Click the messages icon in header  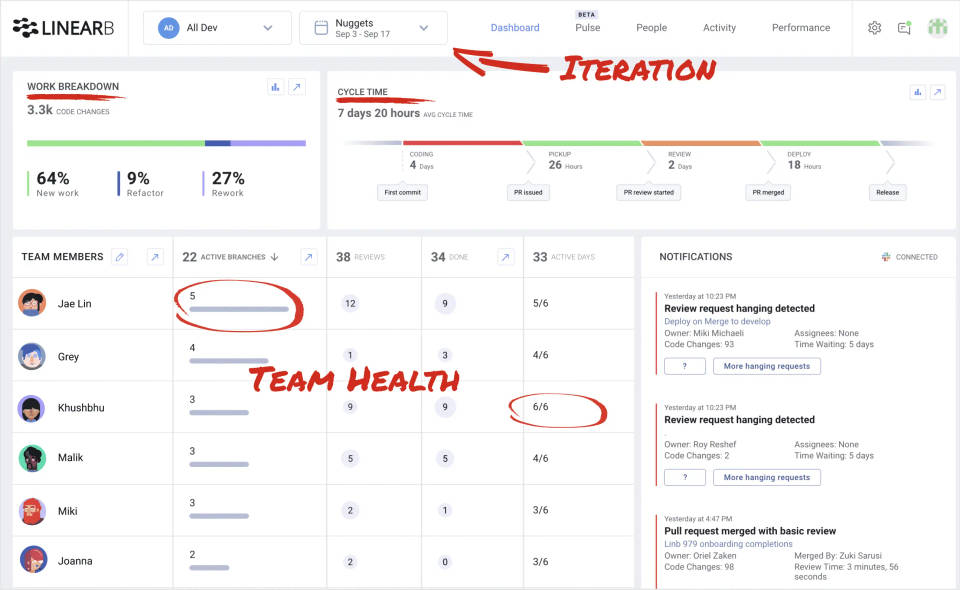point(904,28)
